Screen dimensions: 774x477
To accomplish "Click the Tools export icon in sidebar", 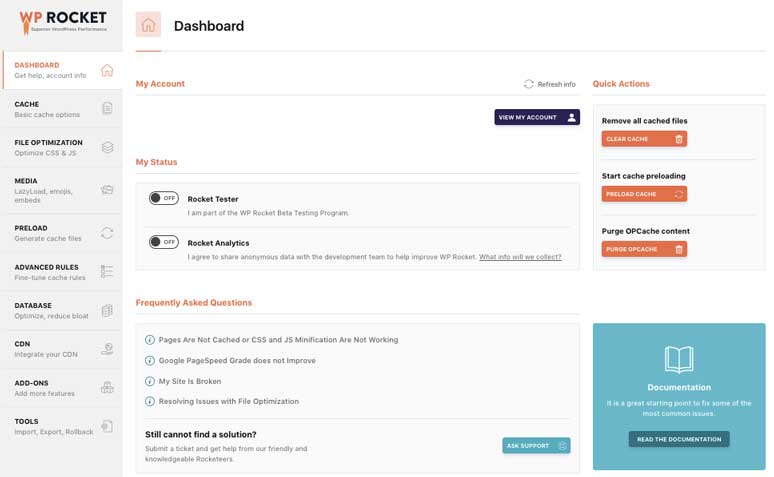I will tap(107, 426).
